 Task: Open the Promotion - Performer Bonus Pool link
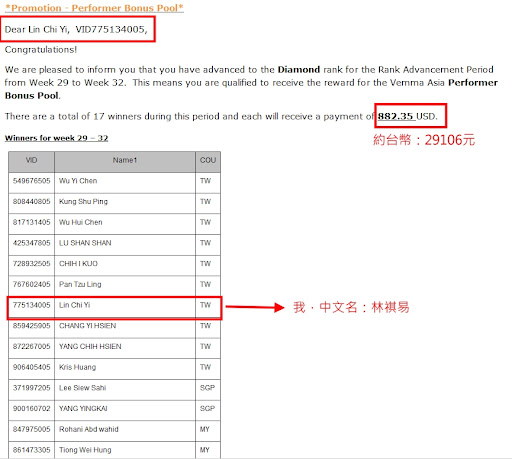94,8
